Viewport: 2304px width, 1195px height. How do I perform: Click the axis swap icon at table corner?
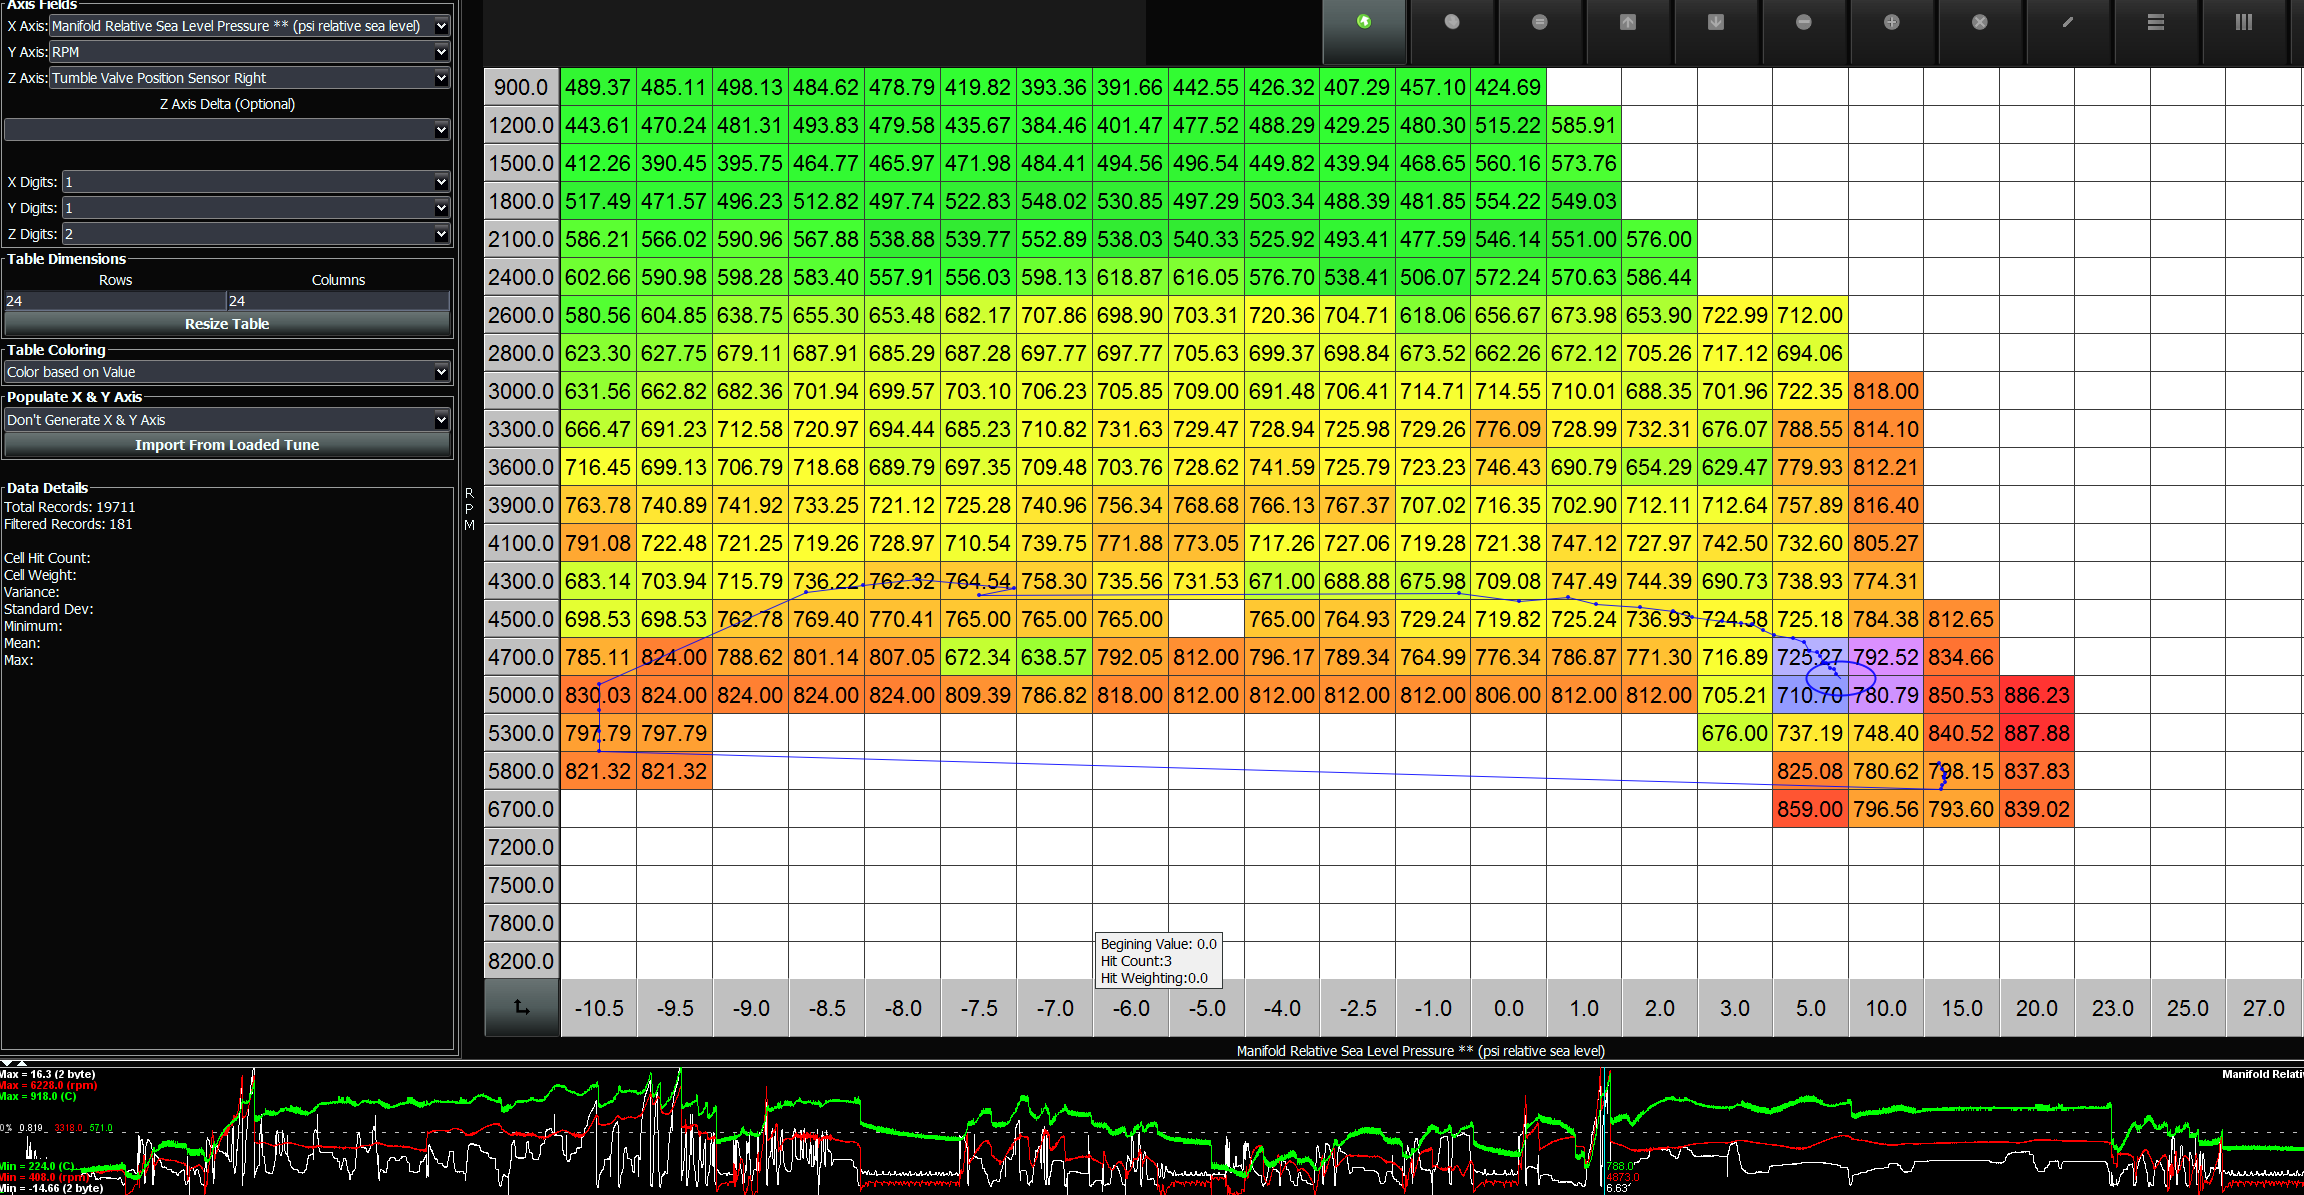pos(522,1007)
